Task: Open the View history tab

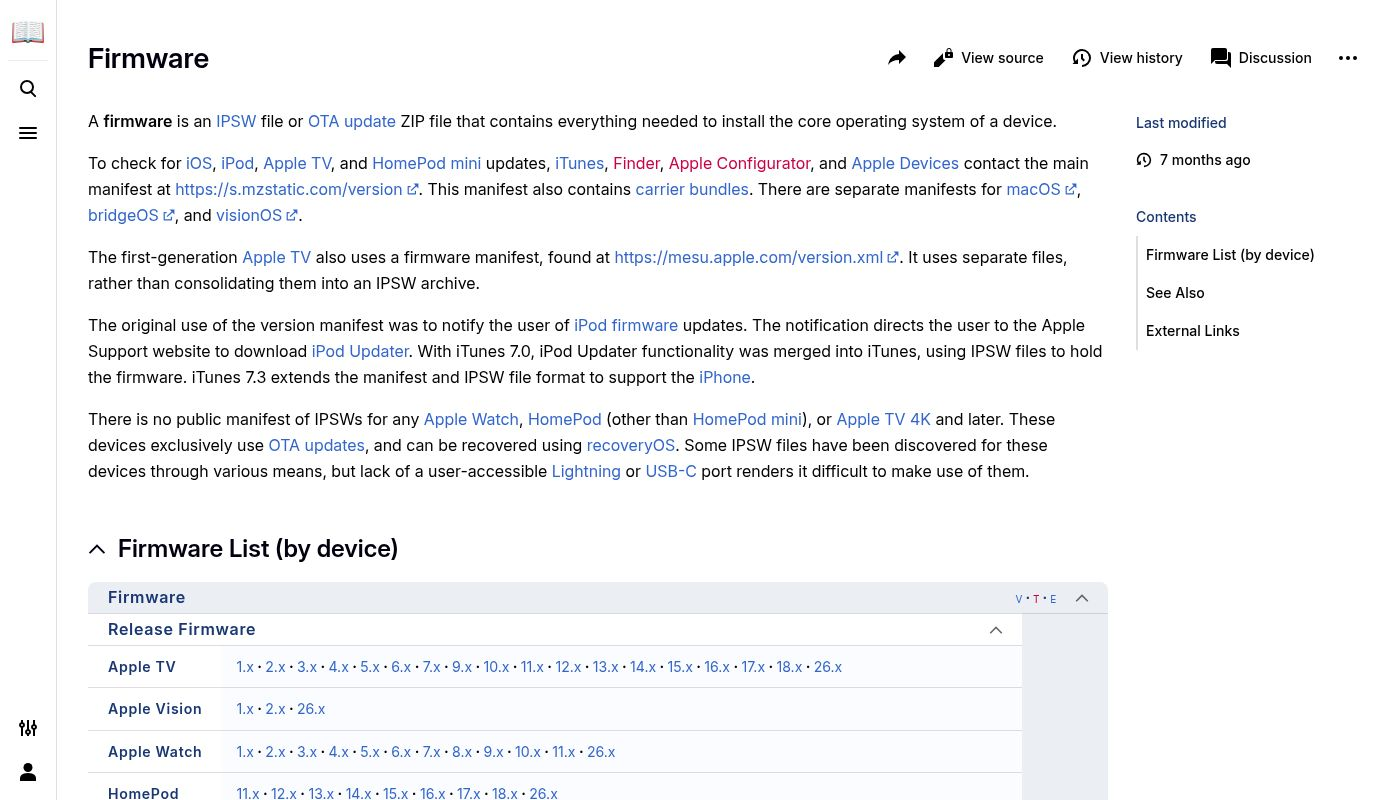Action: tap(1127, 58)
